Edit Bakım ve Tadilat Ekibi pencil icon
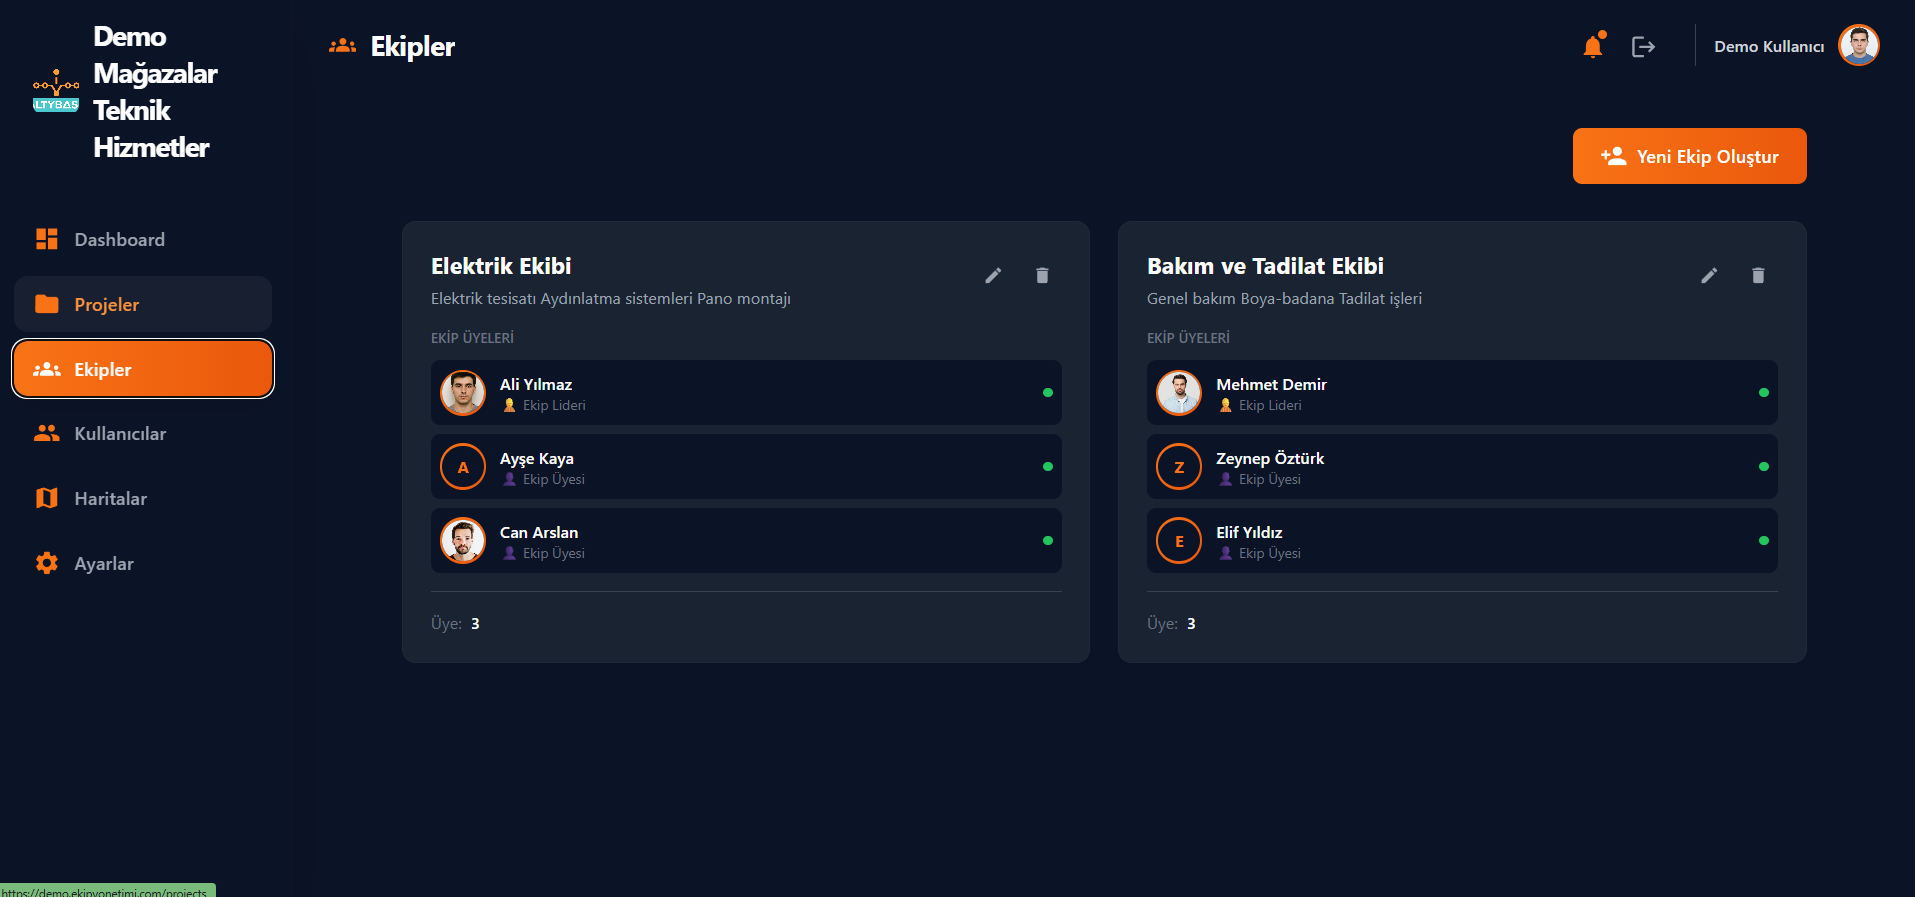1915x897 pixels. 1709,275
